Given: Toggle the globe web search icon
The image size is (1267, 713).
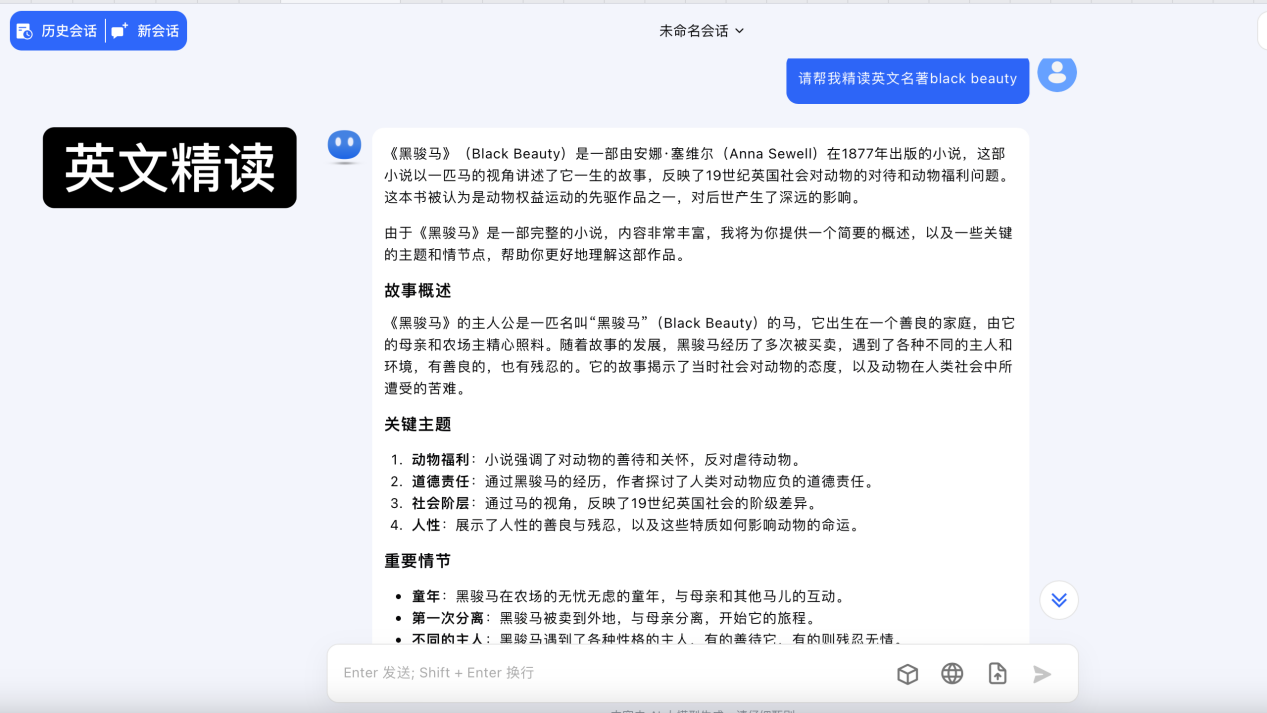Looking at the screenshot, I should 952,674.
